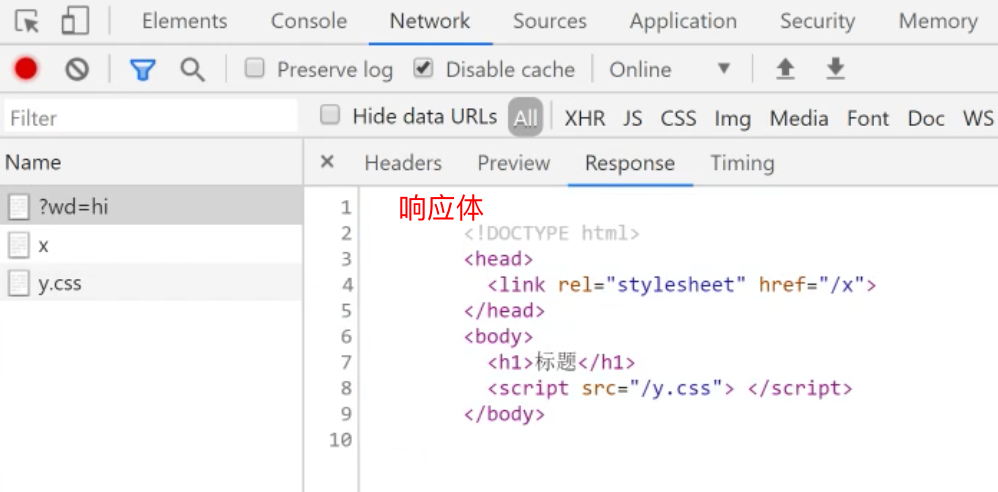Click into the Filter text field
998x492 pixels.
151,117
